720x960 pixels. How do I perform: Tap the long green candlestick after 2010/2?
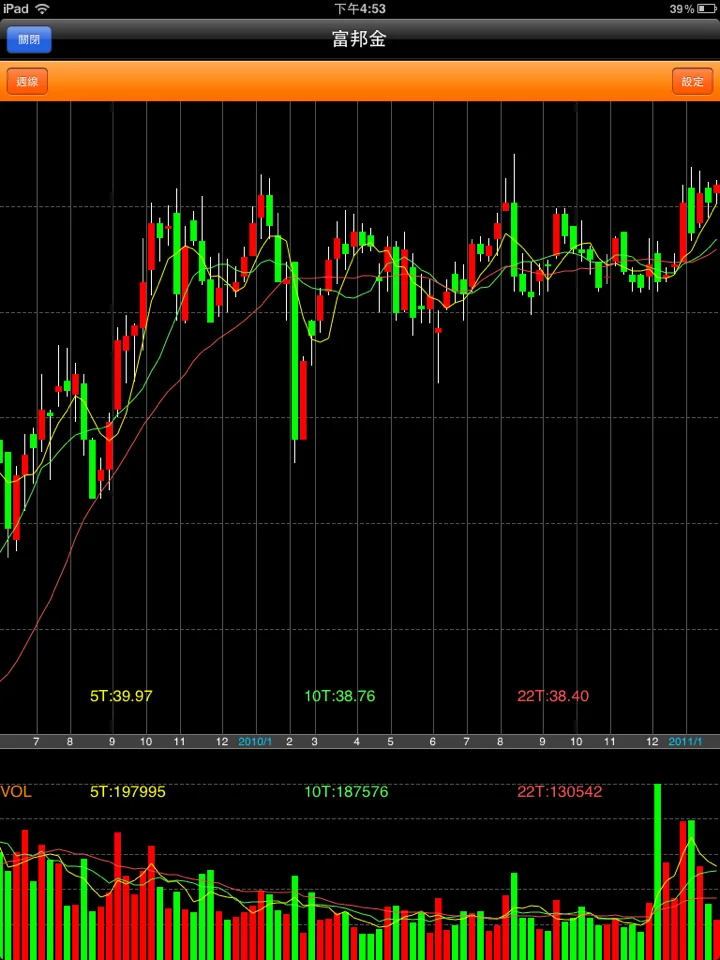294,351
